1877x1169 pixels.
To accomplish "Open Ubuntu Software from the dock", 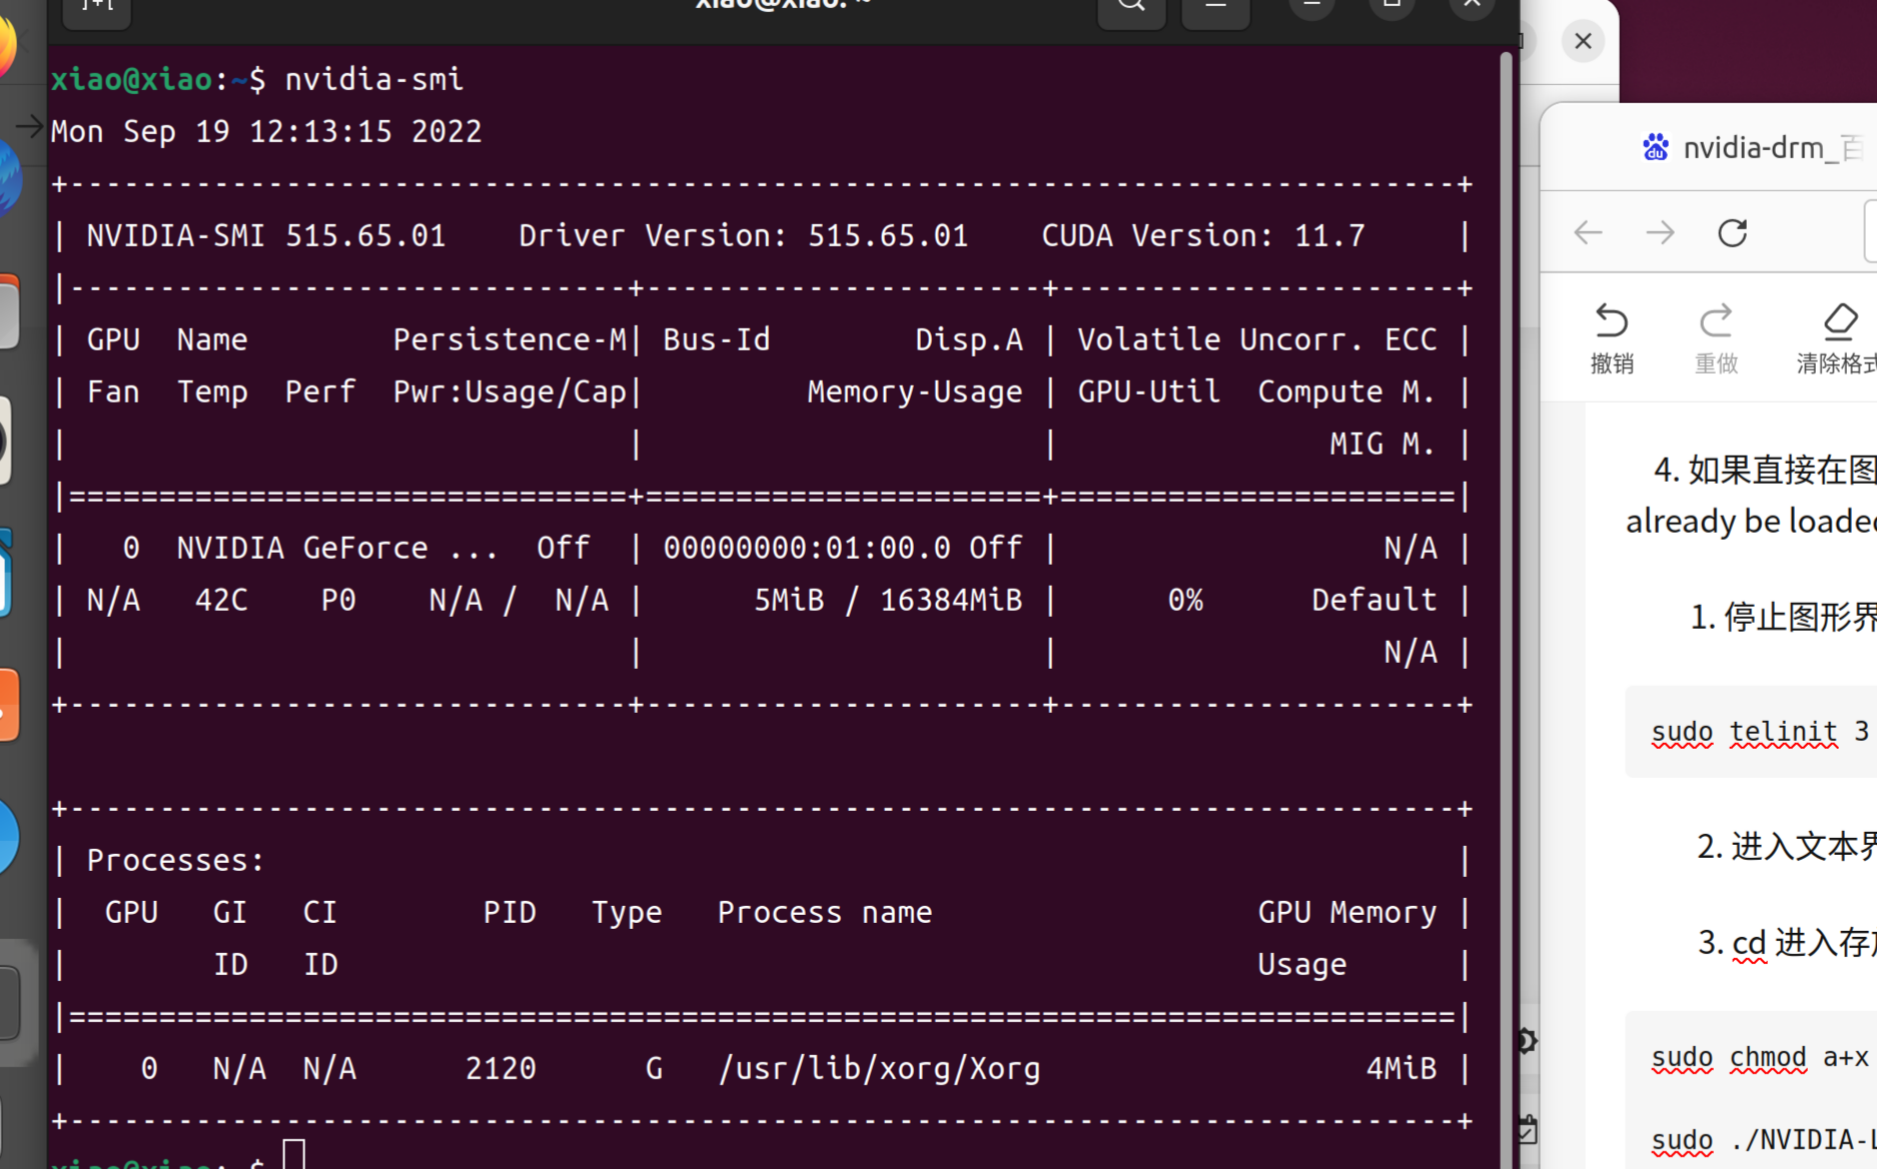I will tap(9, 705).
